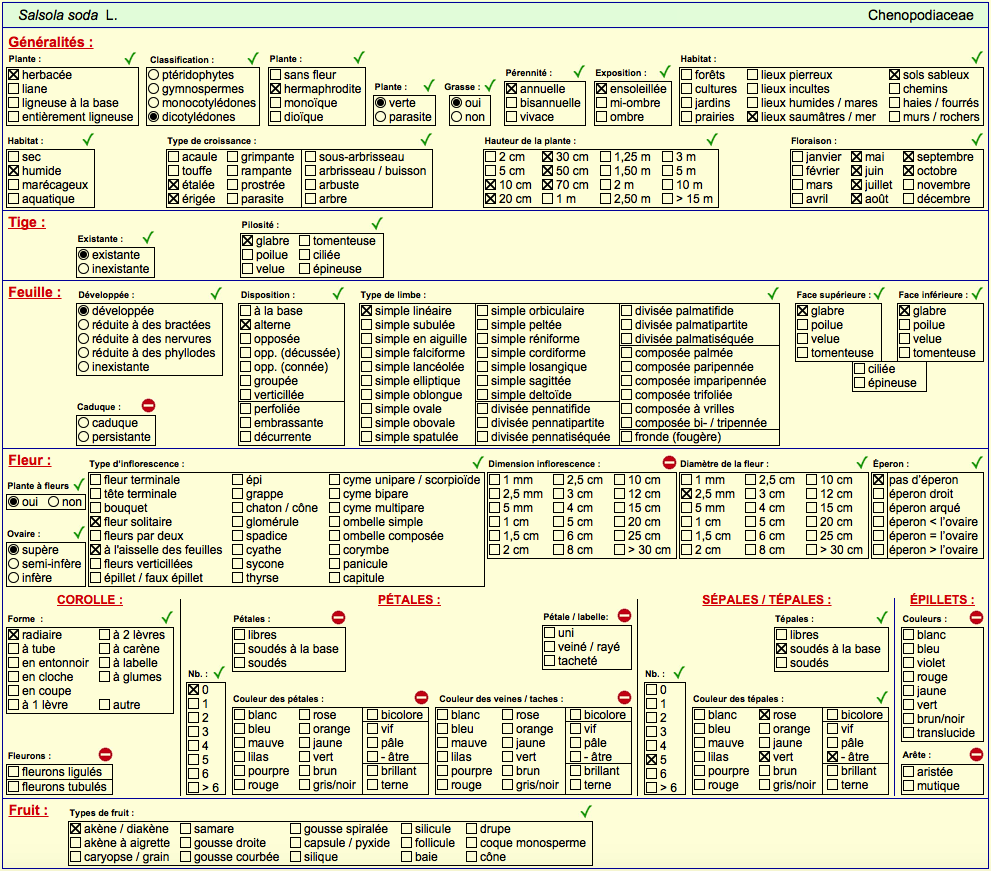Click the green checkmark next to Floraison
The height and width of the screenshot is (871, 991).
[x=977, y=139]
